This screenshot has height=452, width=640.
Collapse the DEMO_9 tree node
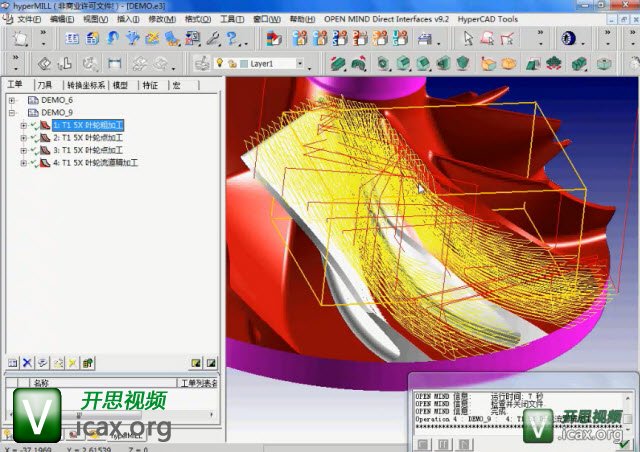12,113
